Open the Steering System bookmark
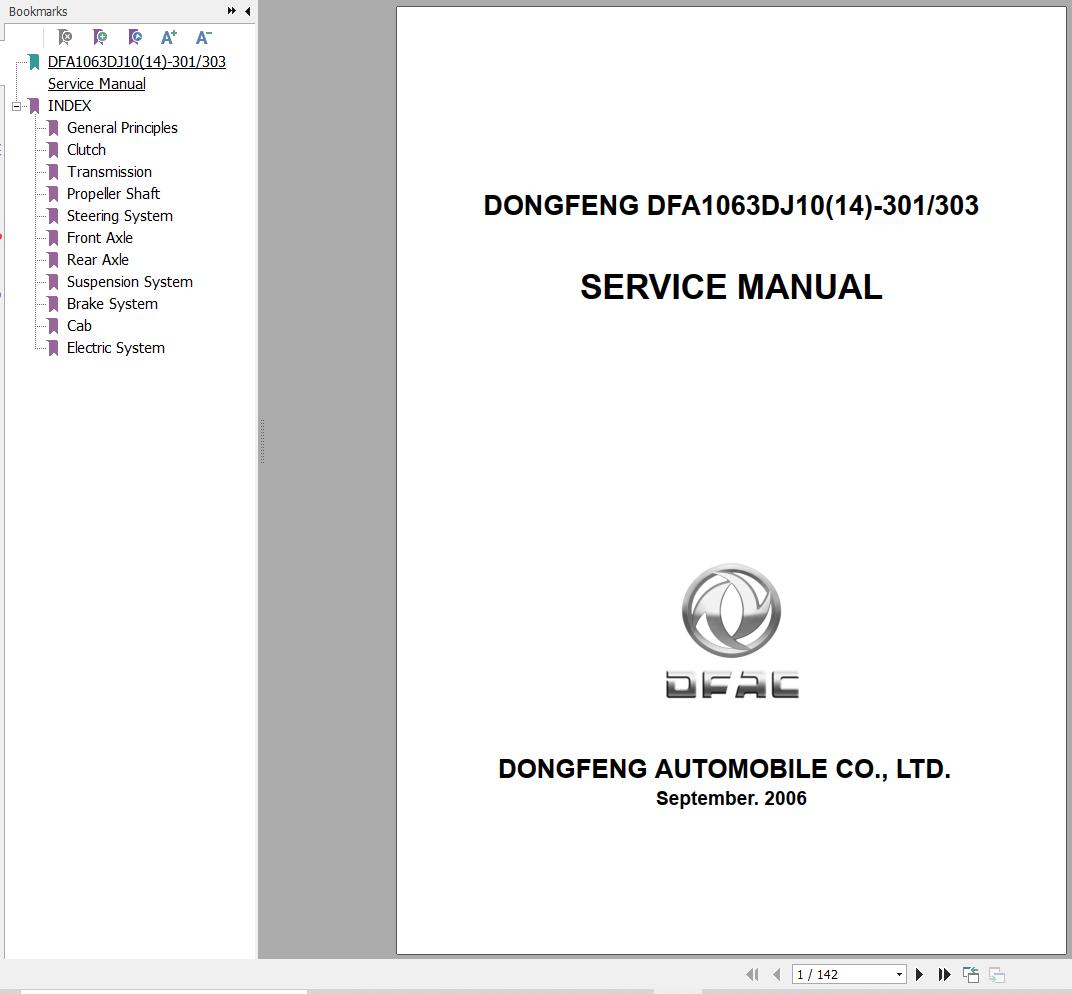The image size is (1072, 994). [x=120, y=216]
